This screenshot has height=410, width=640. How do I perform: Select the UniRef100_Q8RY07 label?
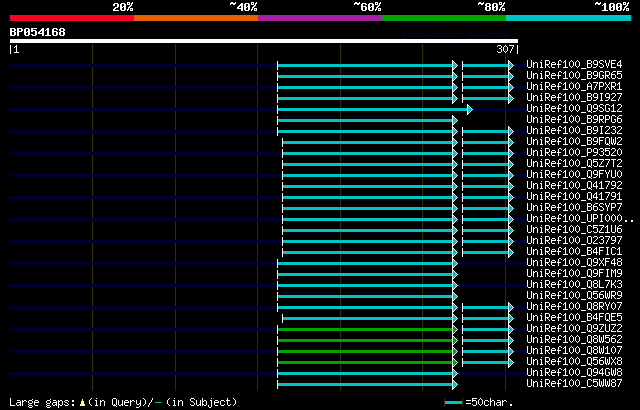click(x=574, y=307)
